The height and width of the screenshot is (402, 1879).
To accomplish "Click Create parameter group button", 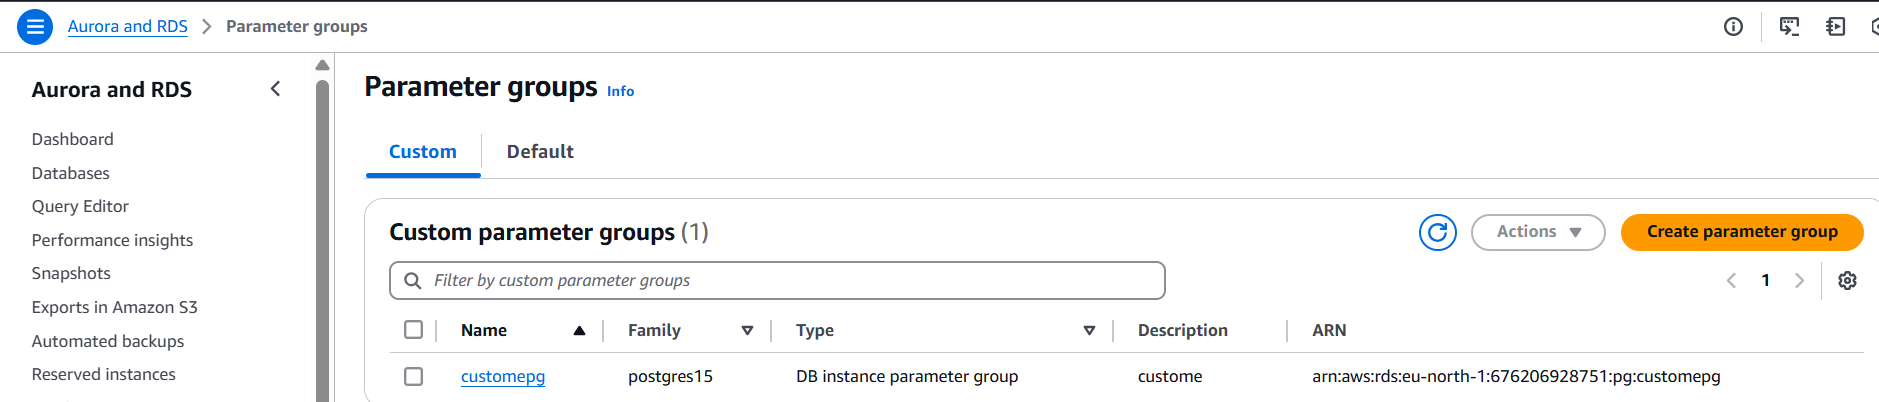I will click(x=1741, y=232).
